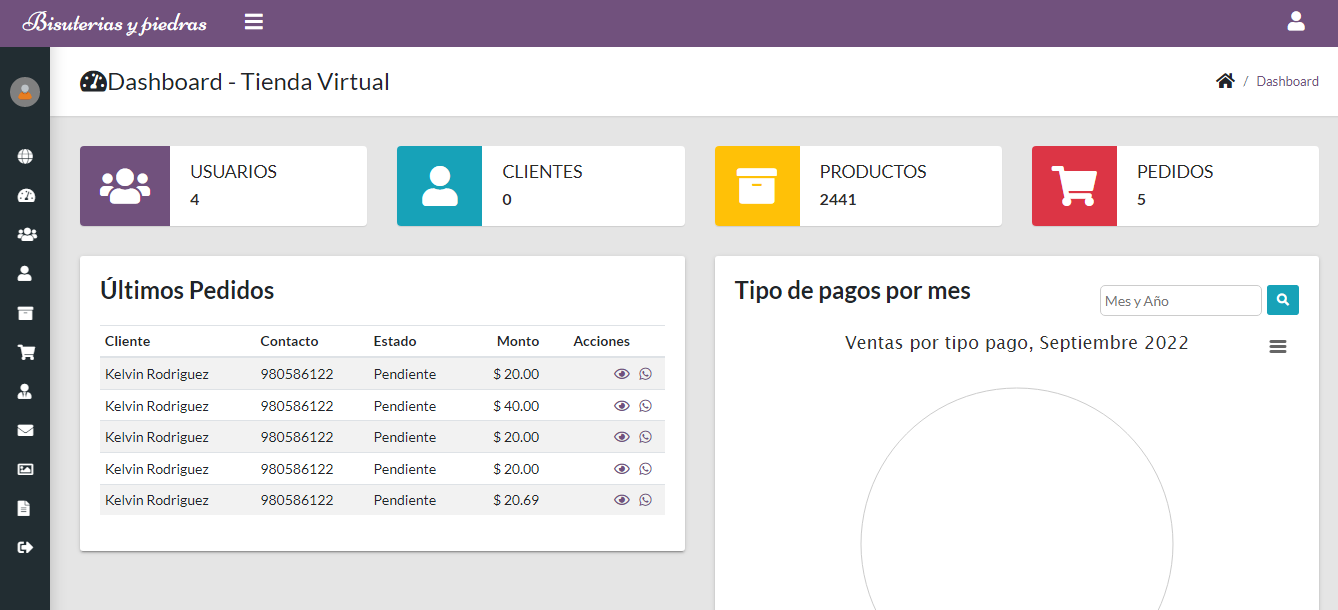Open the globe icon in the sidebar
Screen dimensions: 1338x610
(25, 156)
